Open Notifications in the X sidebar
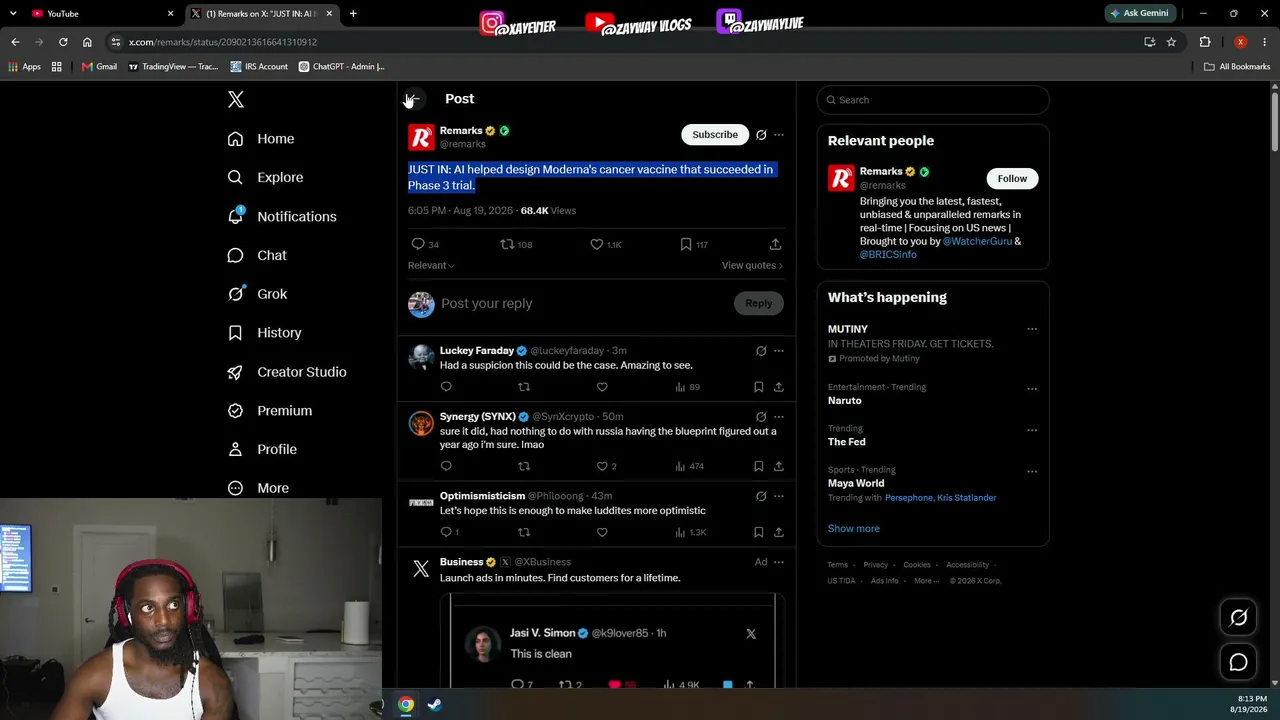 coord(282,216)
